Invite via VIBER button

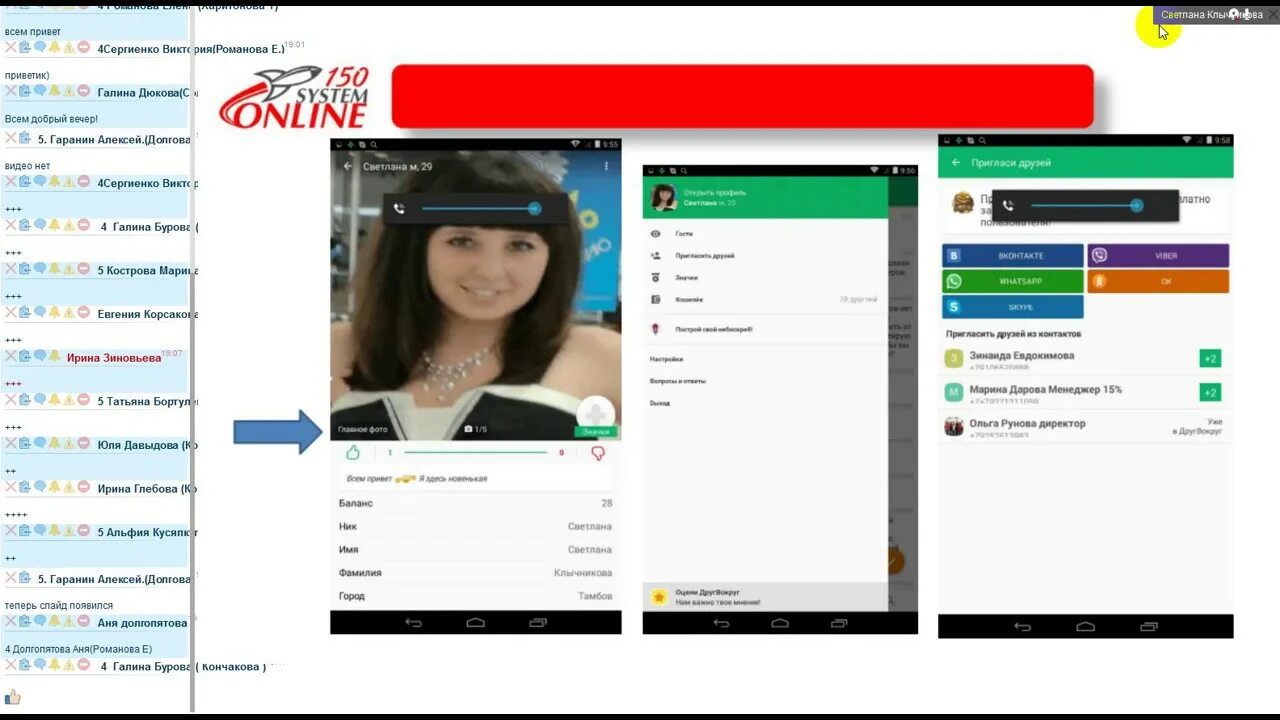[1158, 256]
